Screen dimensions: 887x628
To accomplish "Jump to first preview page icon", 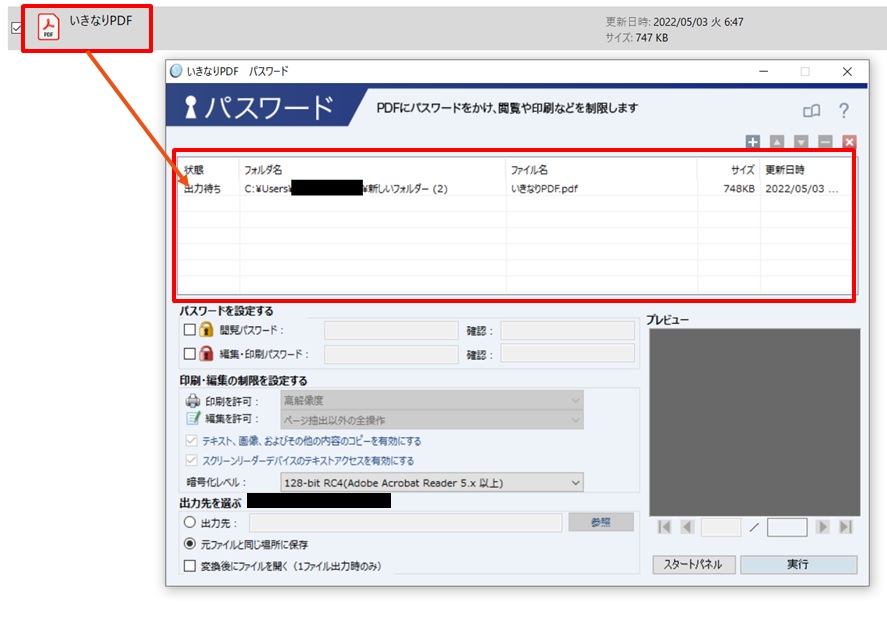I will (x=665, y=527).
